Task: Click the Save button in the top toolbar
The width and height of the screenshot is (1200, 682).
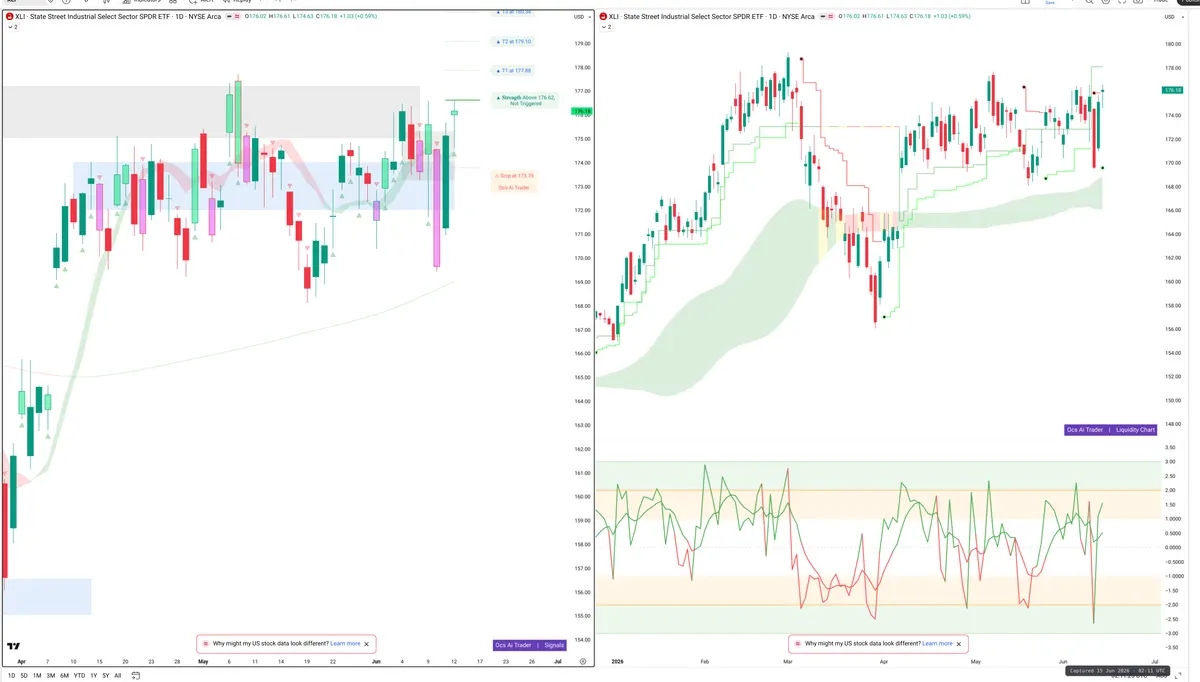Action: click(x=1049, y=3)
